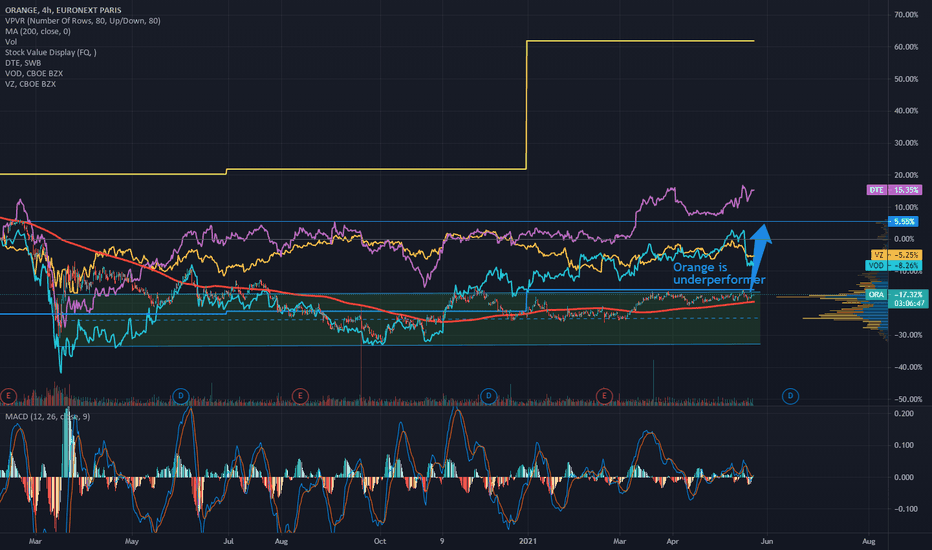Image resolution: width=932 pixels, height=550 pixels.
Task: Click the DTE 15.35% price label
Action: [x=894, y=190]
